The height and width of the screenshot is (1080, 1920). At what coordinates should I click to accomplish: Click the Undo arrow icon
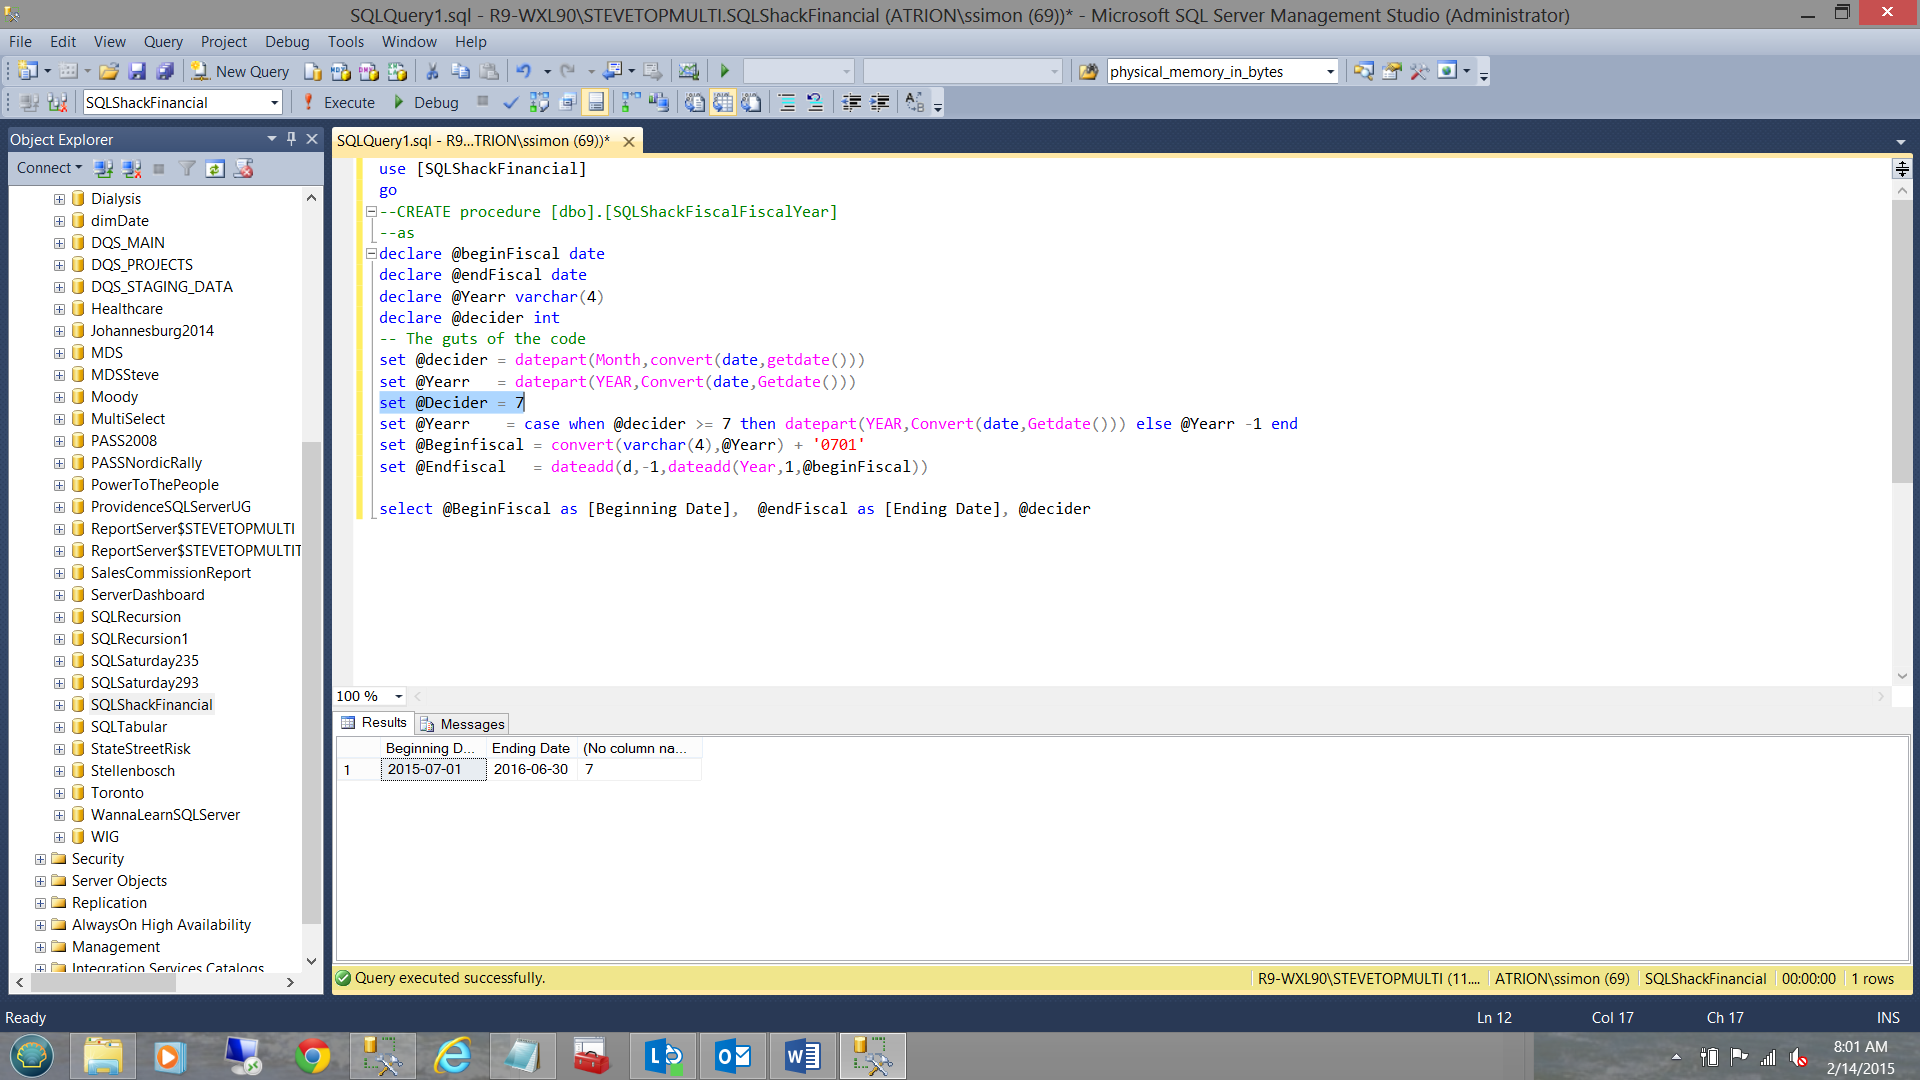pos(523,71)
